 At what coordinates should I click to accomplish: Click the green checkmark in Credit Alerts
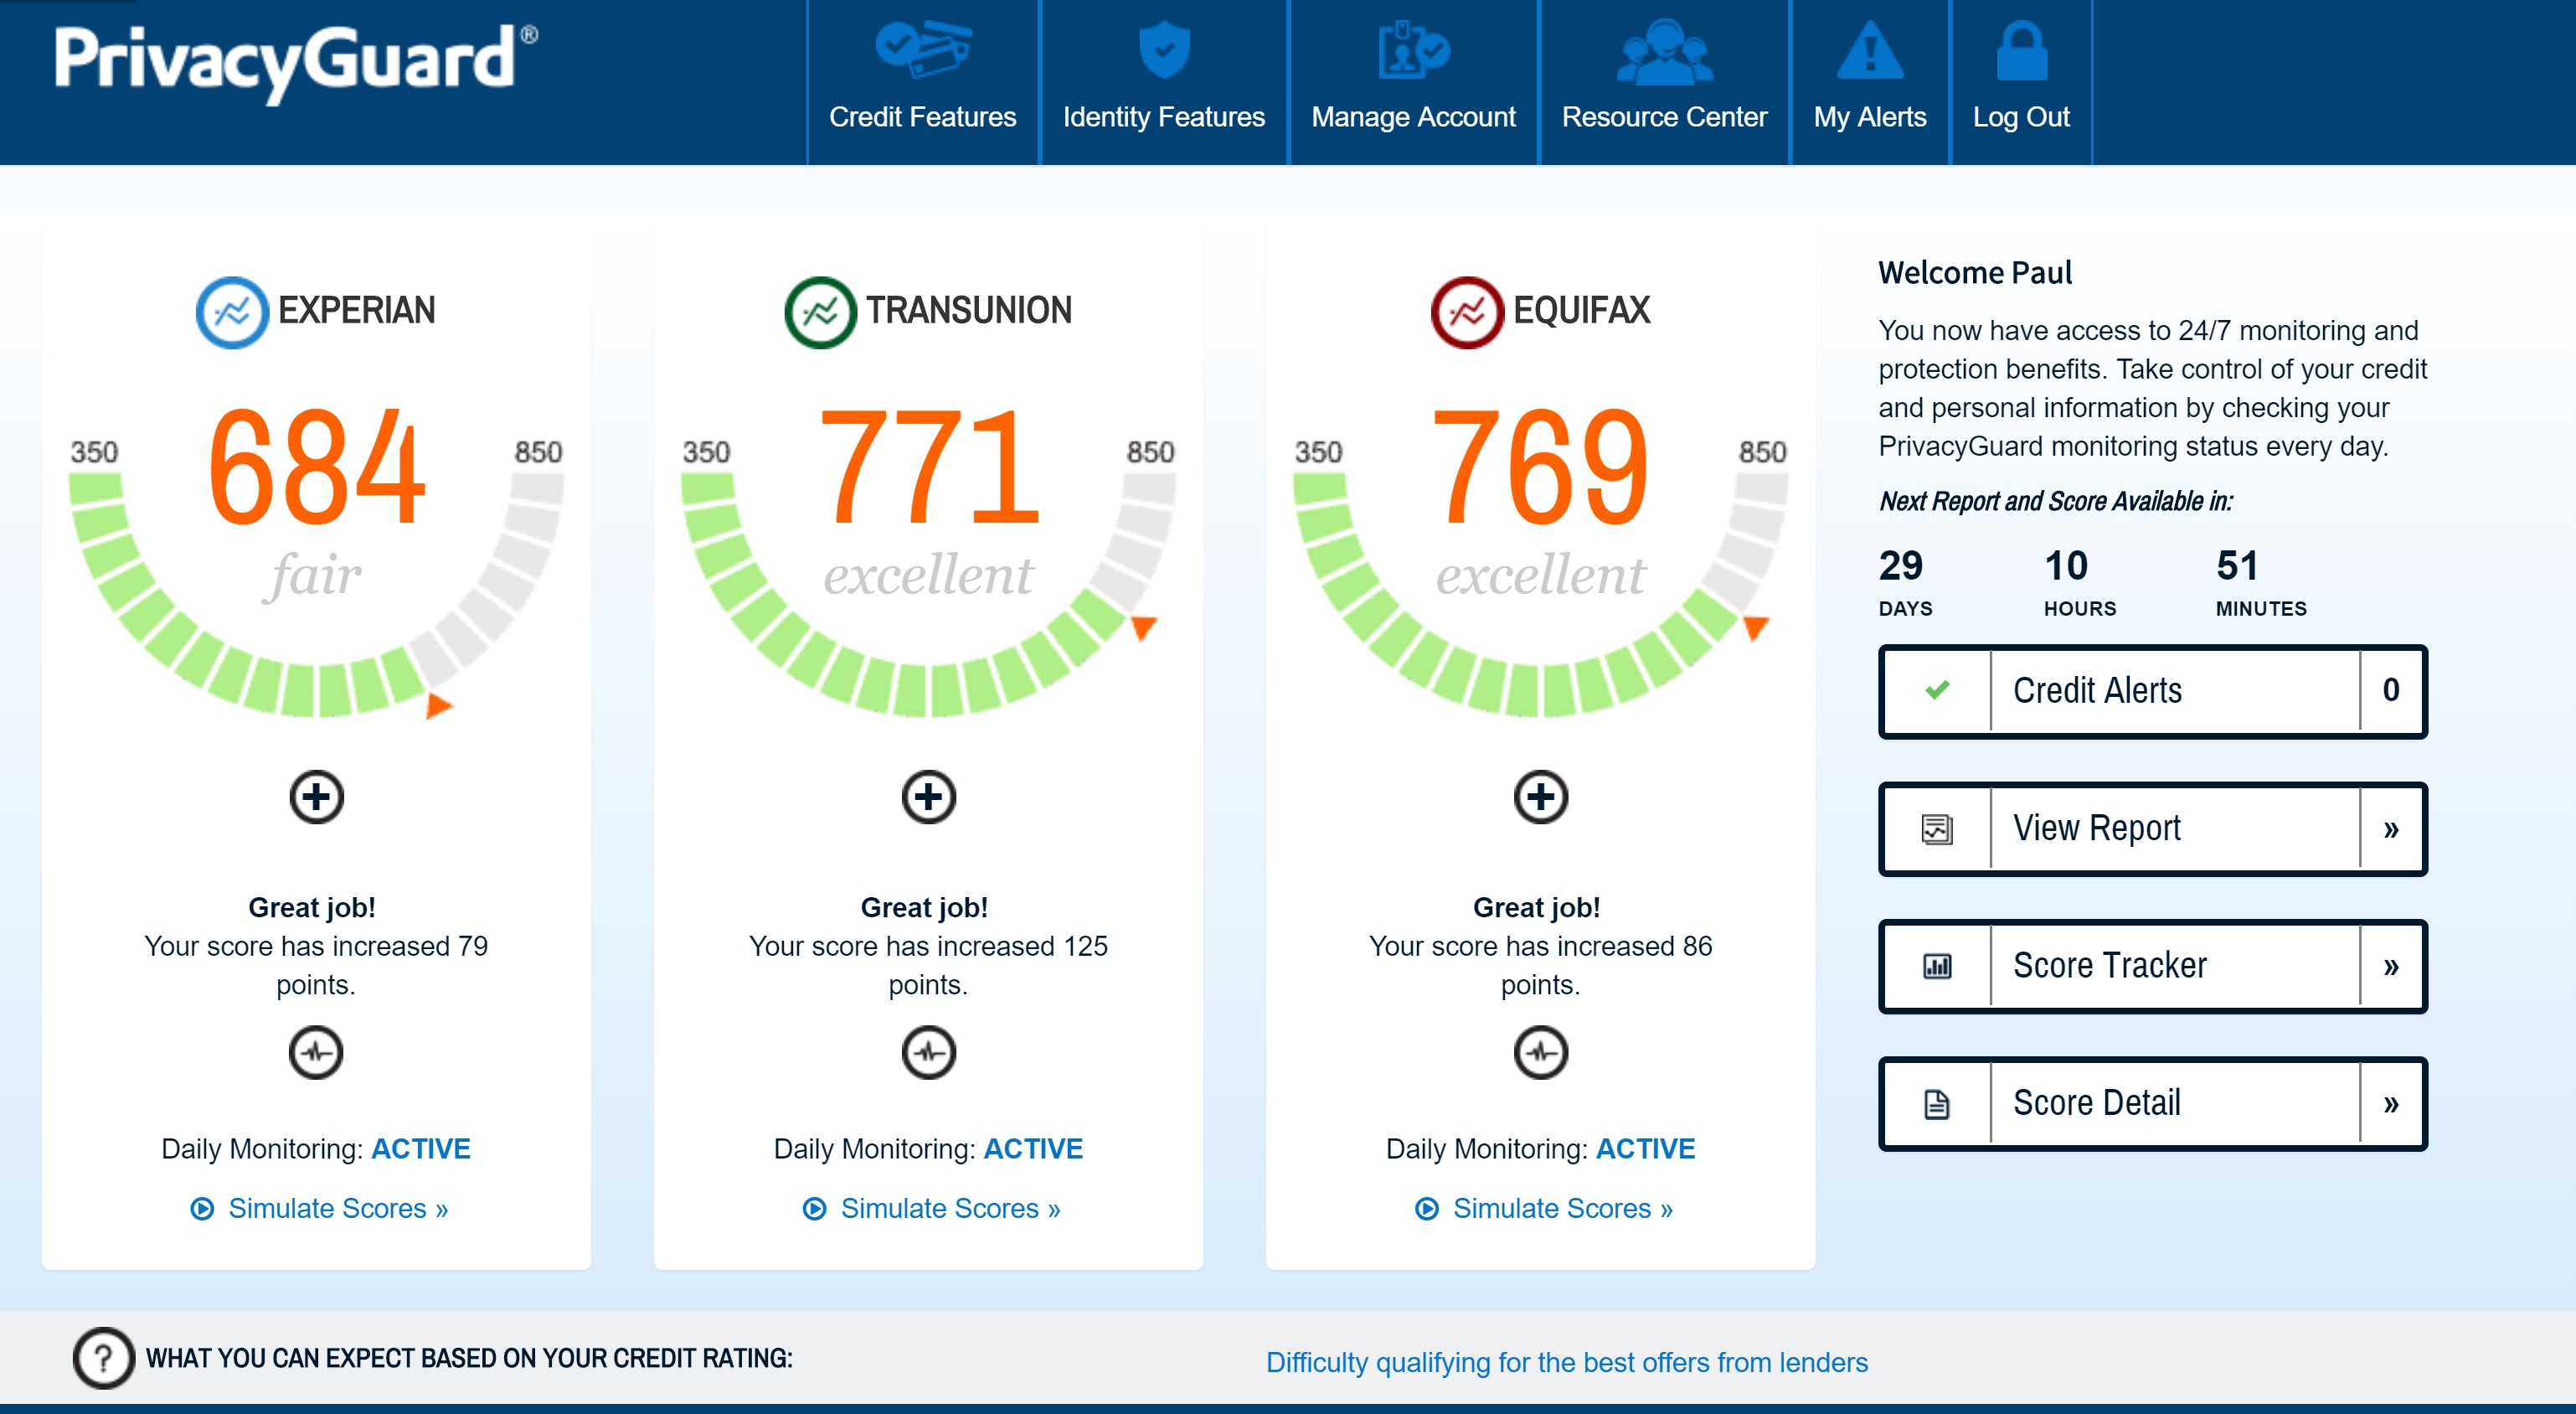click(1937, 690)
